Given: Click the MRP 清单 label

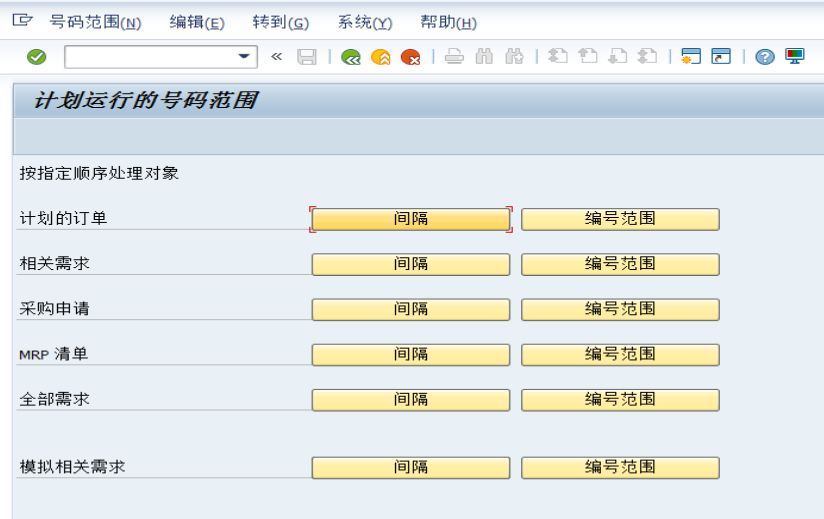Looking at the screenshot, I should click(x=54, y=354).
